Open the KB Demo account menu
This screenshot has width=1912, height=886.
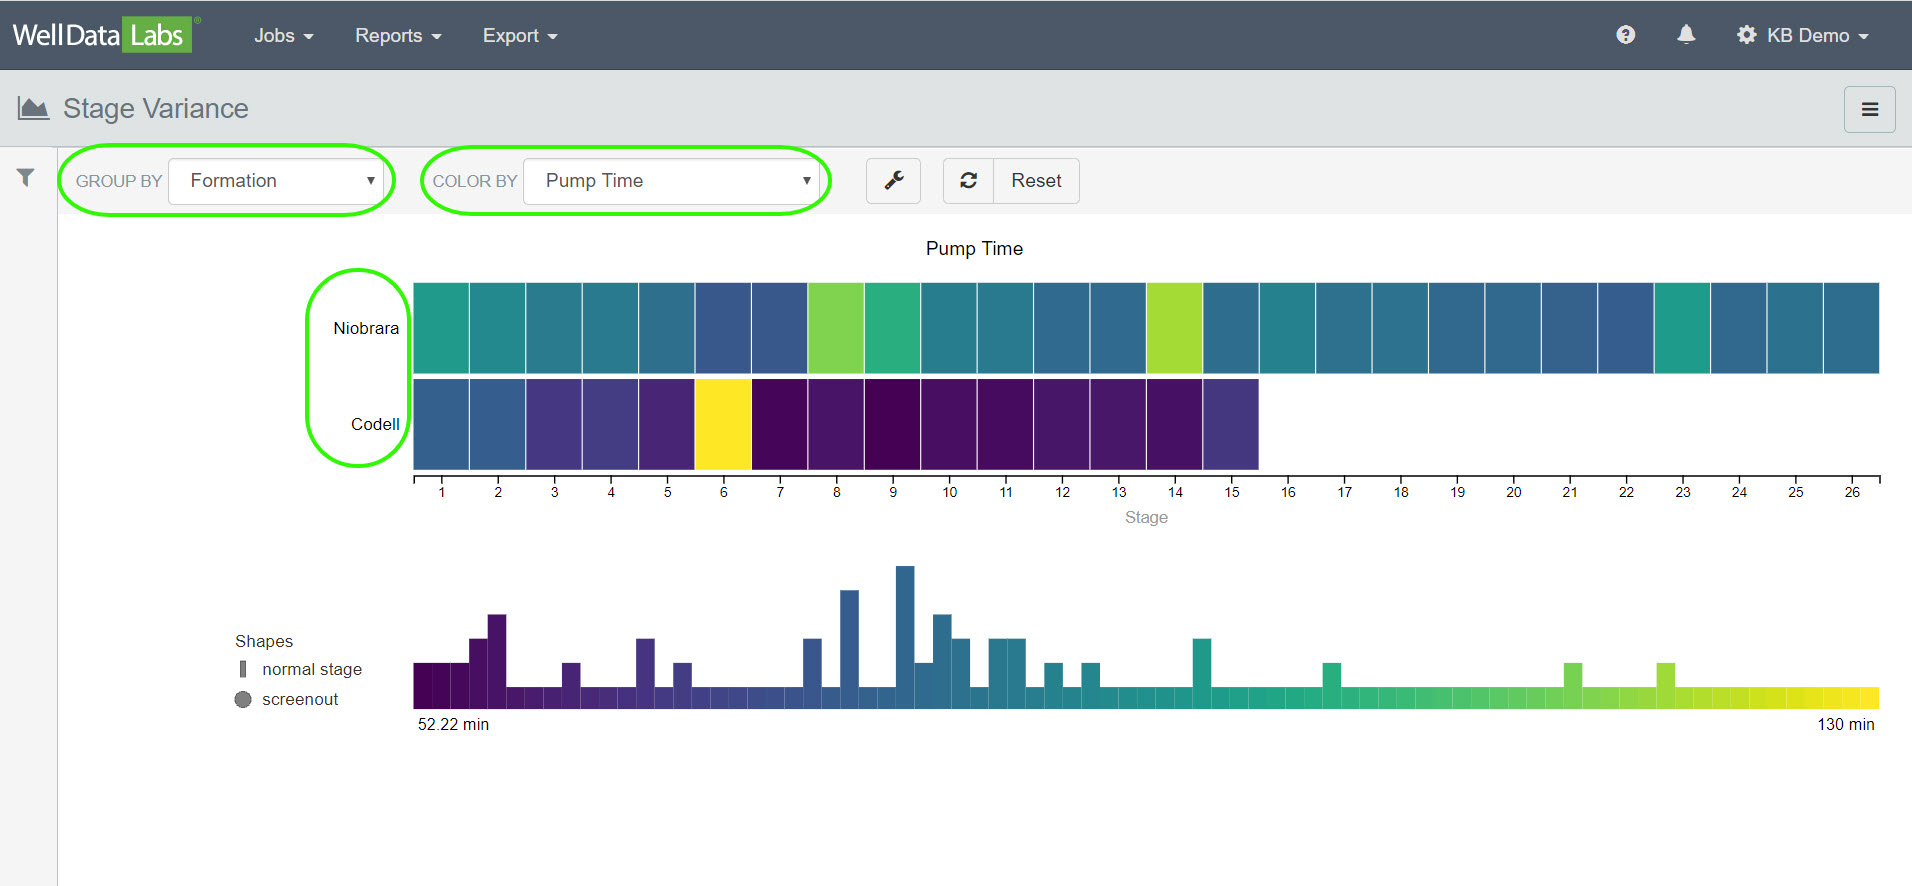pos(1803,35)
